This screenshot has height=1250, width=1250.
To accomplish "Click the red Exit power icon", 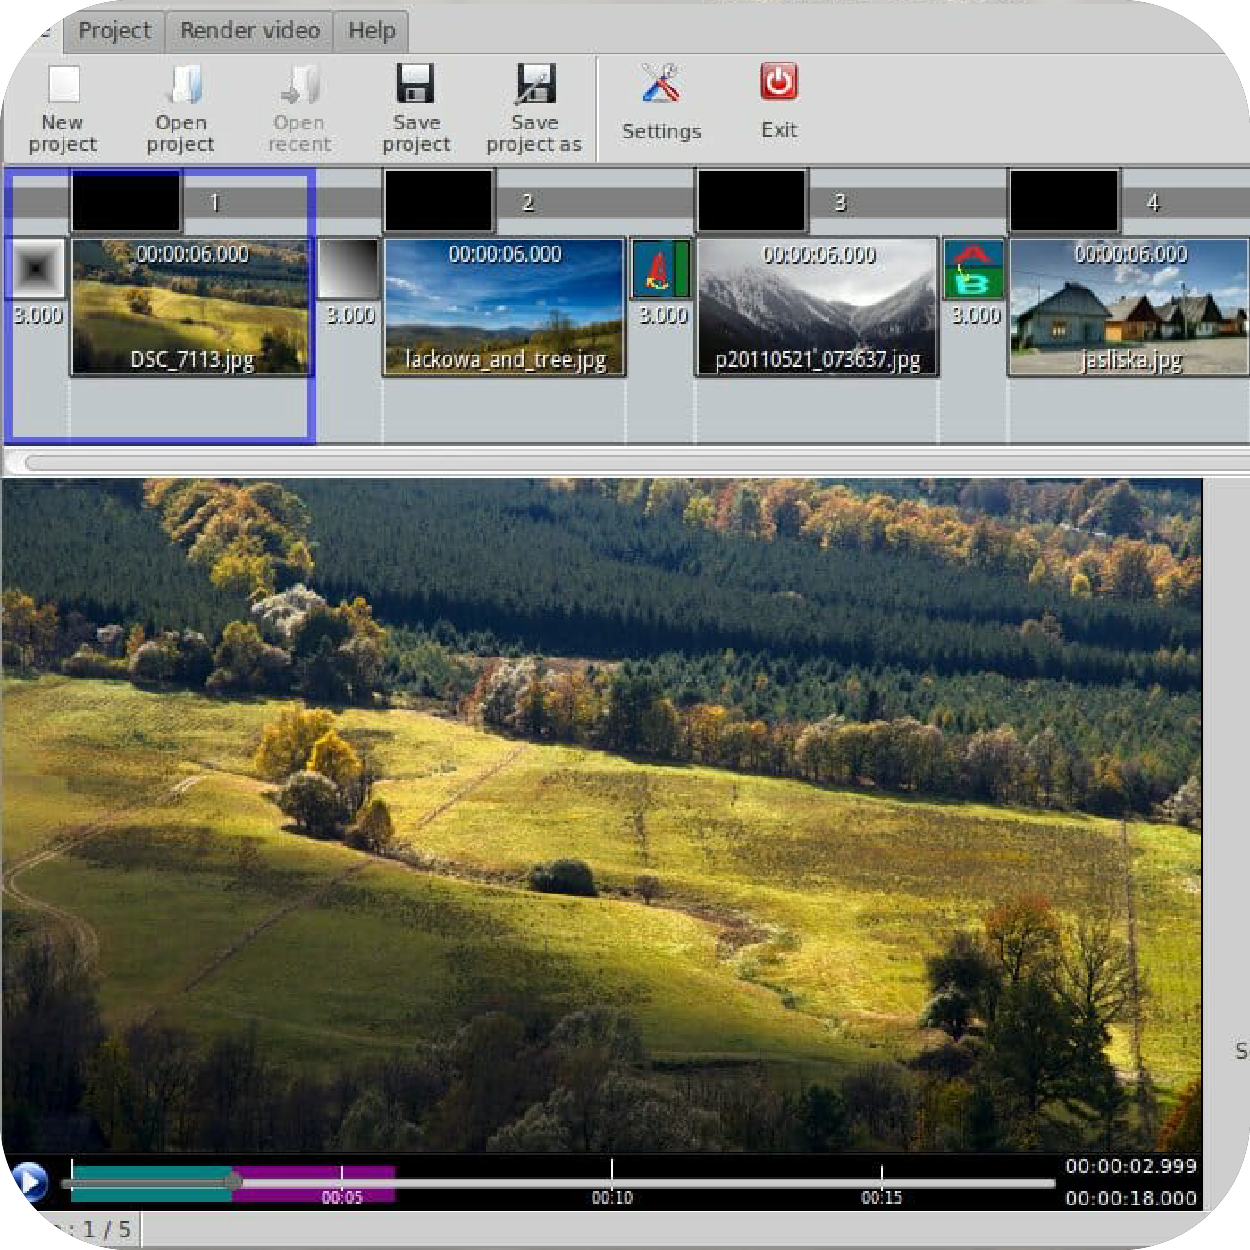I will [779, 83].
